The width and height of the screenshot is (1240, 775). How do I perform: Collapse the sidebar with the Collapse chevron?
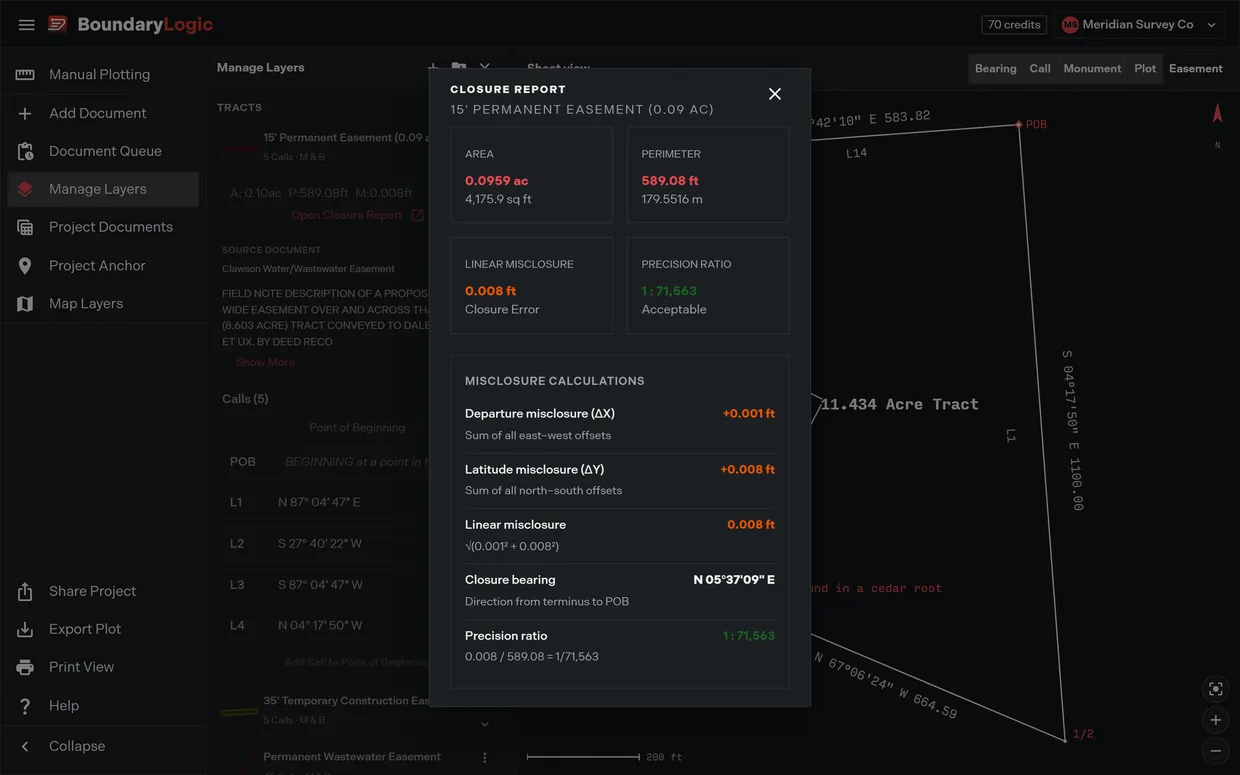25,747
